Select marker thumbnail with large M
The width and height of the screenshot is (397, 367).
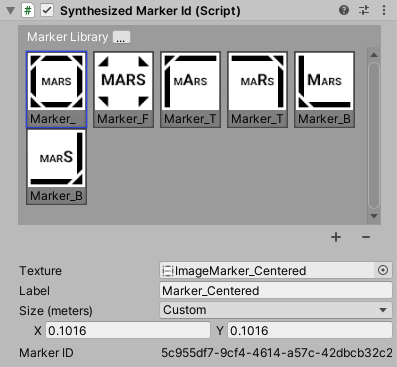point(324,89)
